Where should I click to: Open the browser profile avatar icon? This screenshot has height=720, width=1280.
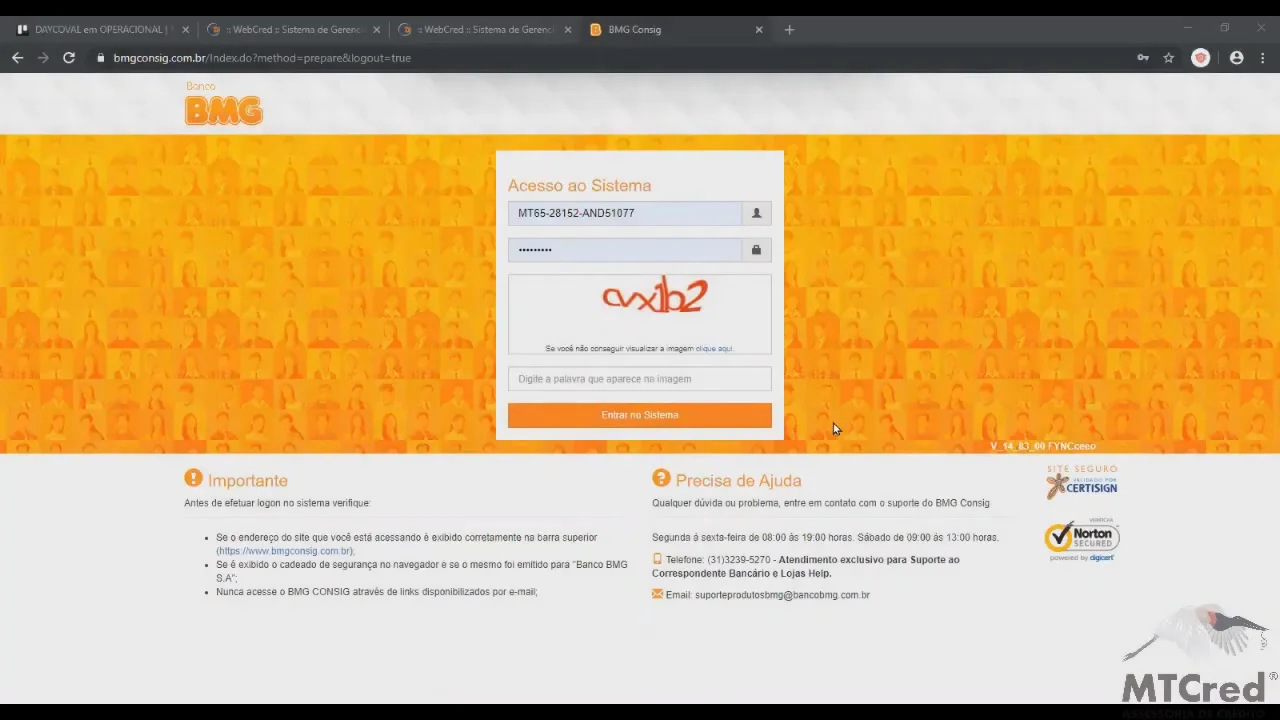point(1236,58)
